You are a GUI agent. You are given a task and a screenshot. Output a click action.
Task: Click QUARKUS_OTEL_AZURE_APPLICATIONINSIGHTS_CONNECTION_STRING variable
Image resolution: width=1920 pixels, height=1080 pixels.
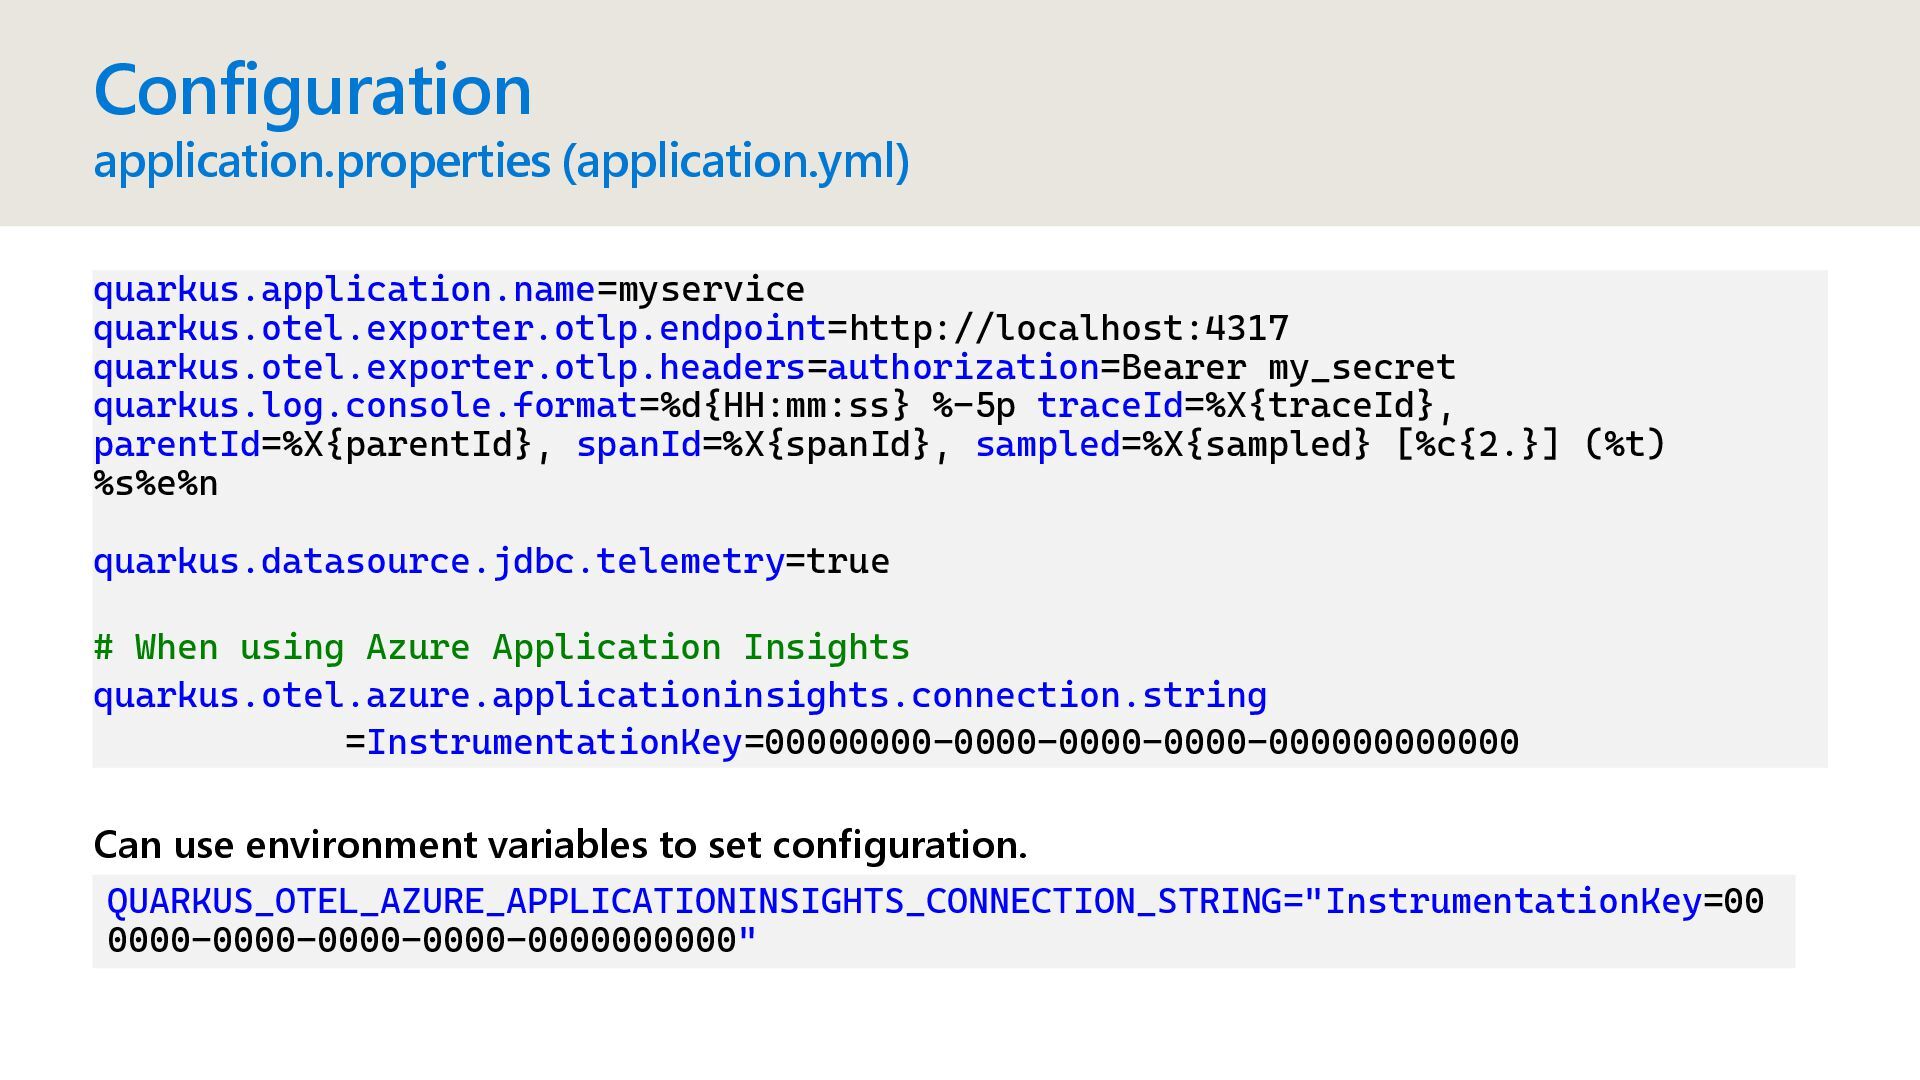[695, 902]
